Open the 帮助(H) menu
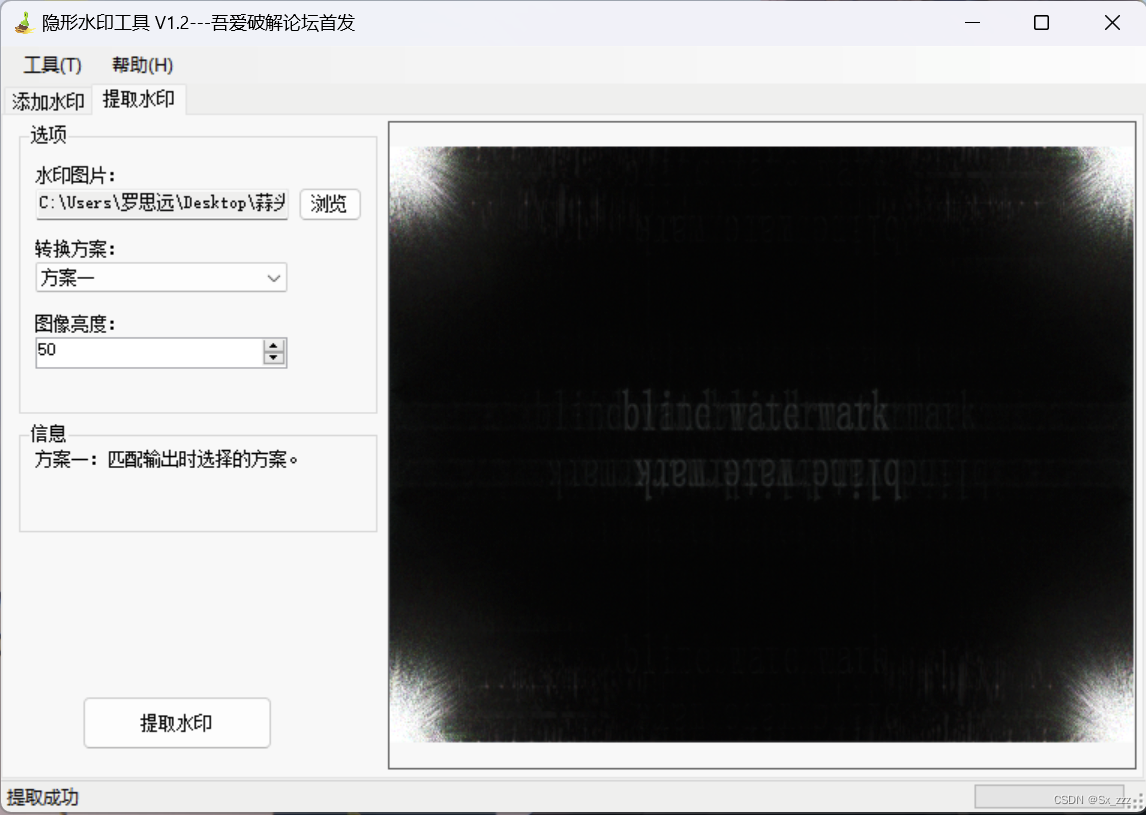 (143, 65)
